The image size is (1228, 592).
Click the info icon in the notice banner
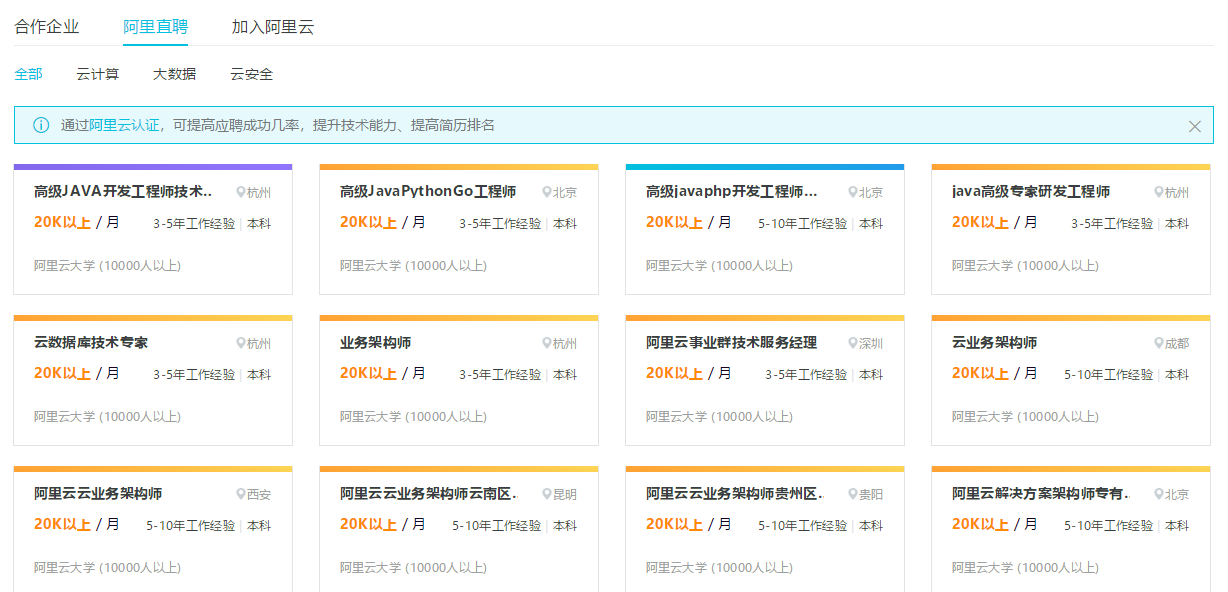(x=41, y=125)
